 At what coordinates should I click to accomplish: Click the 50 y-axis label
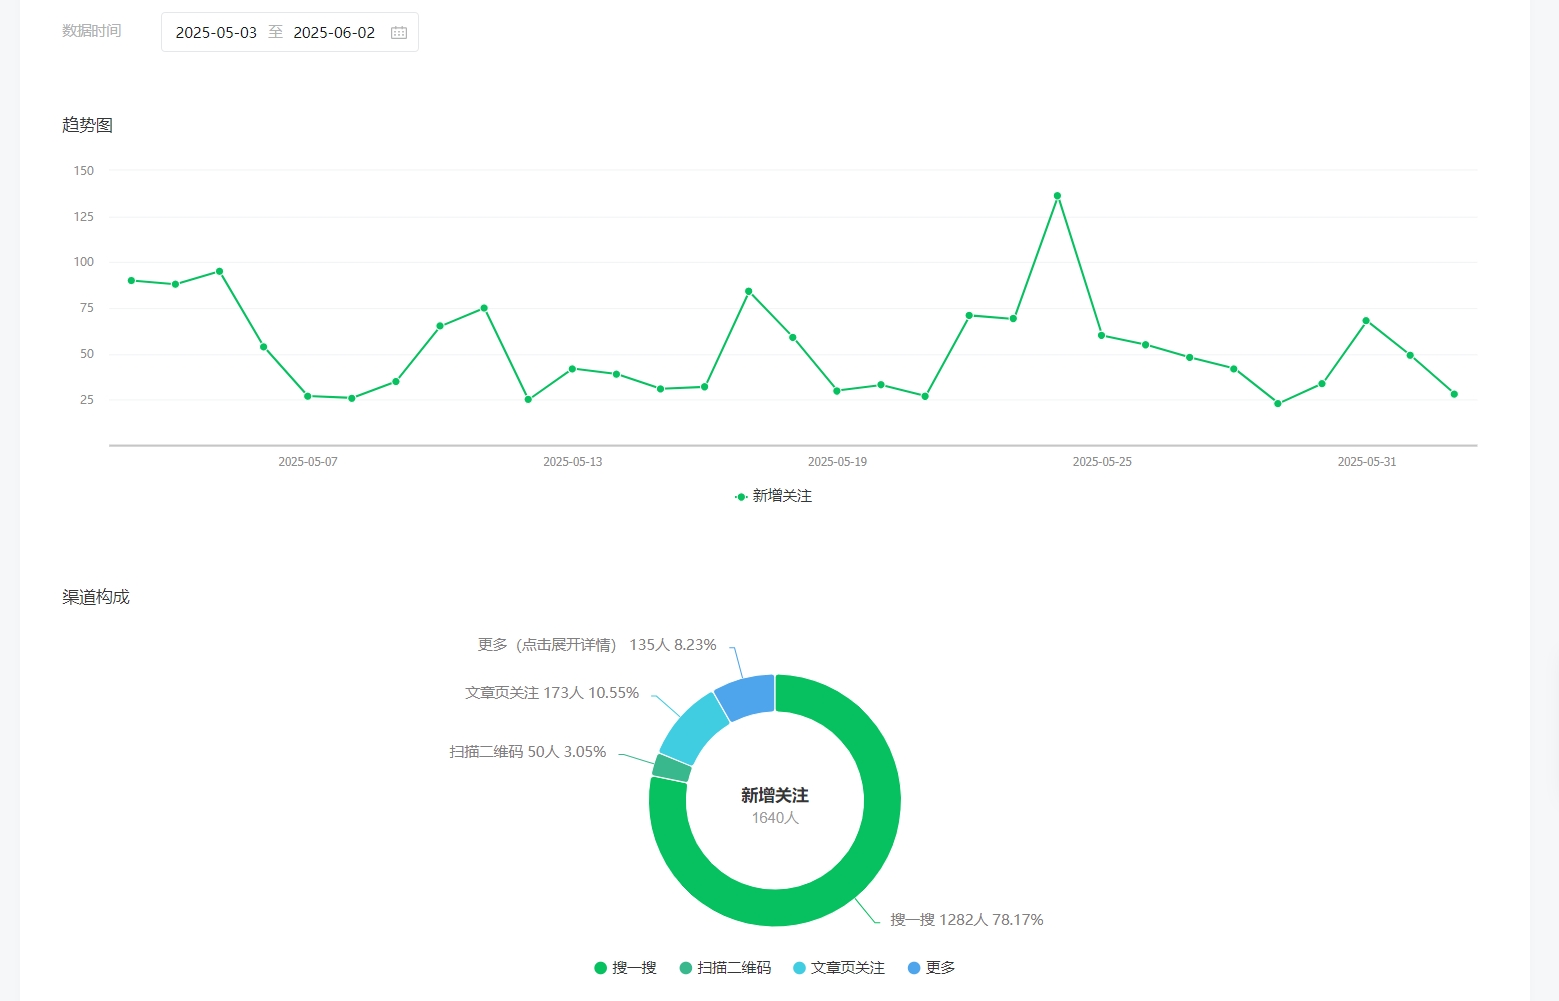tap(87, 354)
